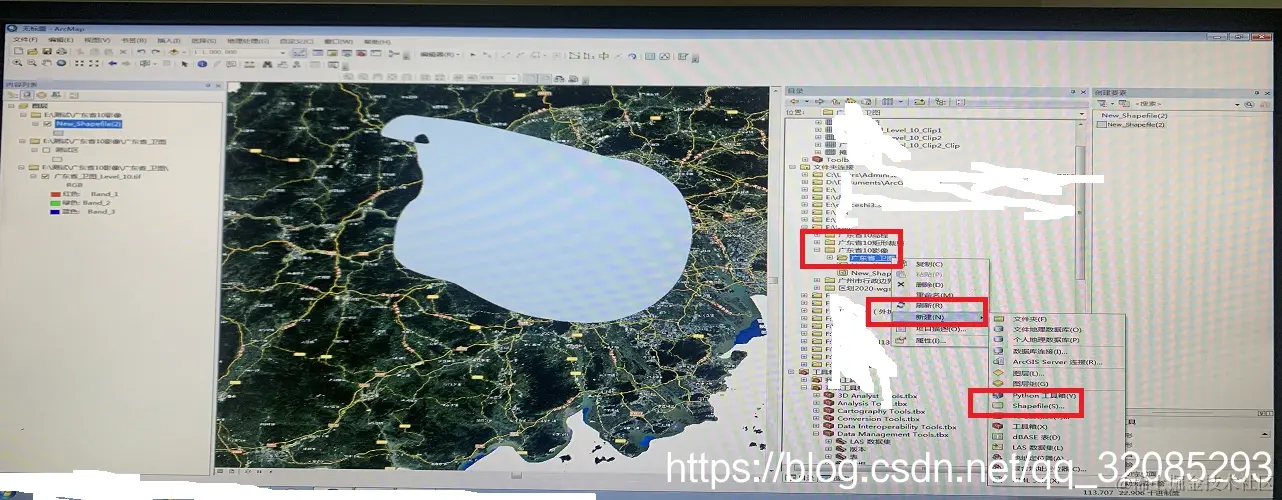Open the Insert (I) menu
Viewport: 1282px width, 500px height.
tap(168, 40)
